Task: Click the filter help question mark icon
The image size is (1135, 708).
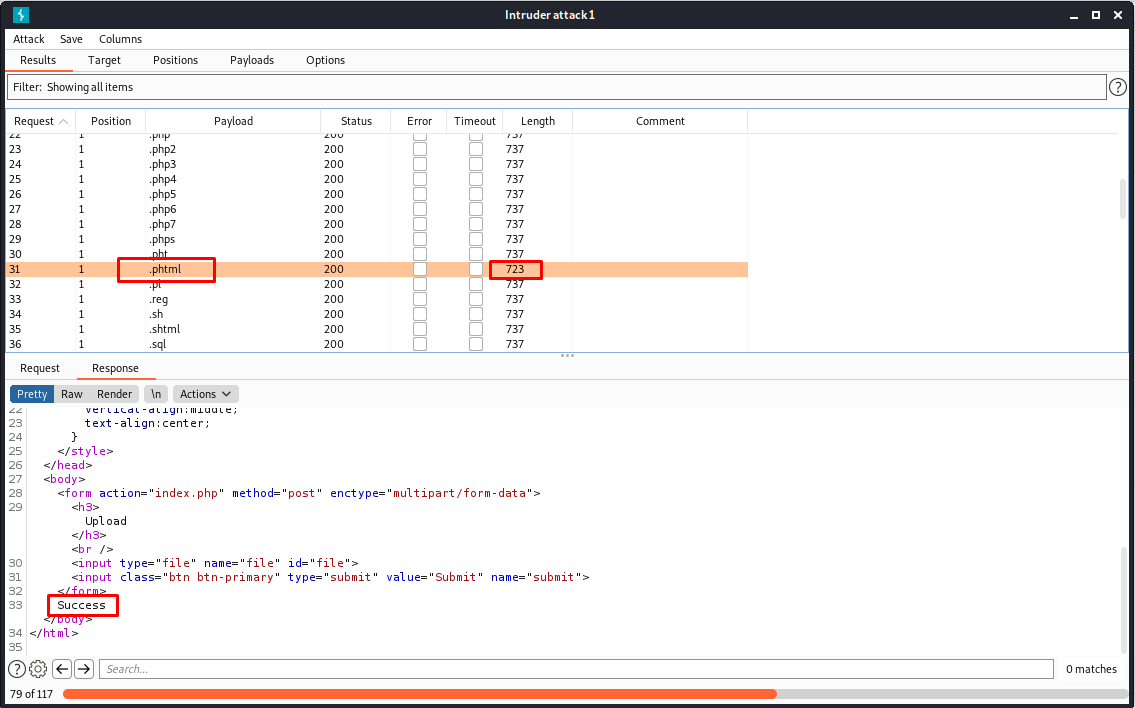Action: click(1119, 88)
